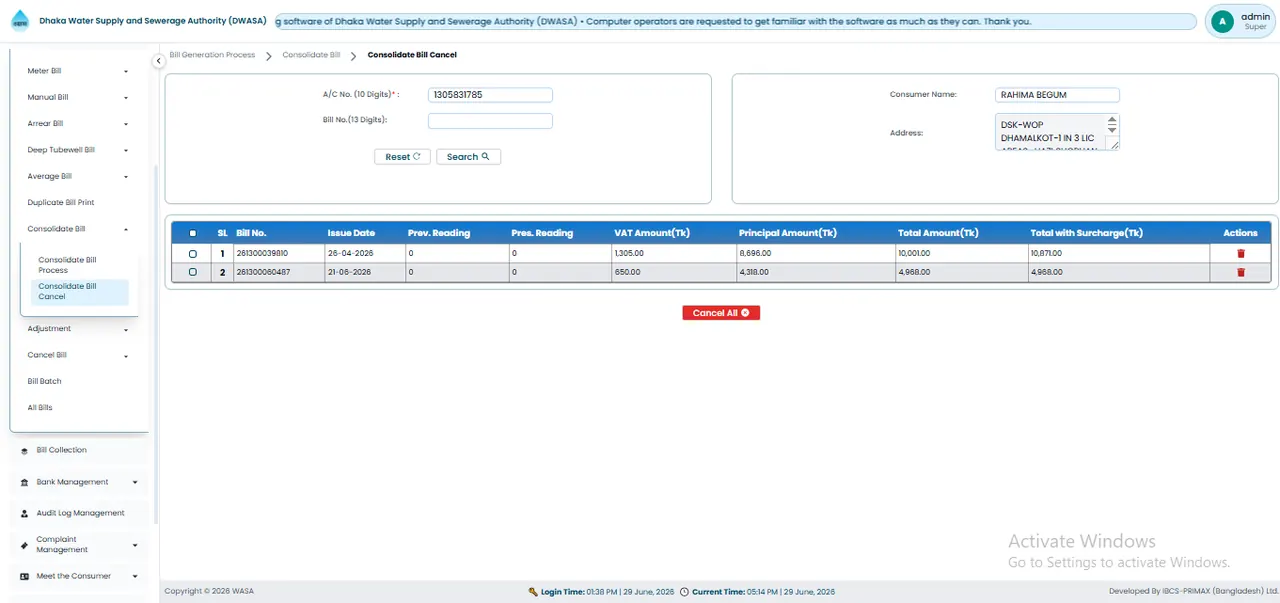This screenshot has height=603, width=1280.
Task: Select Consolidate Bill Cancel submenu item
Action: (x=79, y=291)
